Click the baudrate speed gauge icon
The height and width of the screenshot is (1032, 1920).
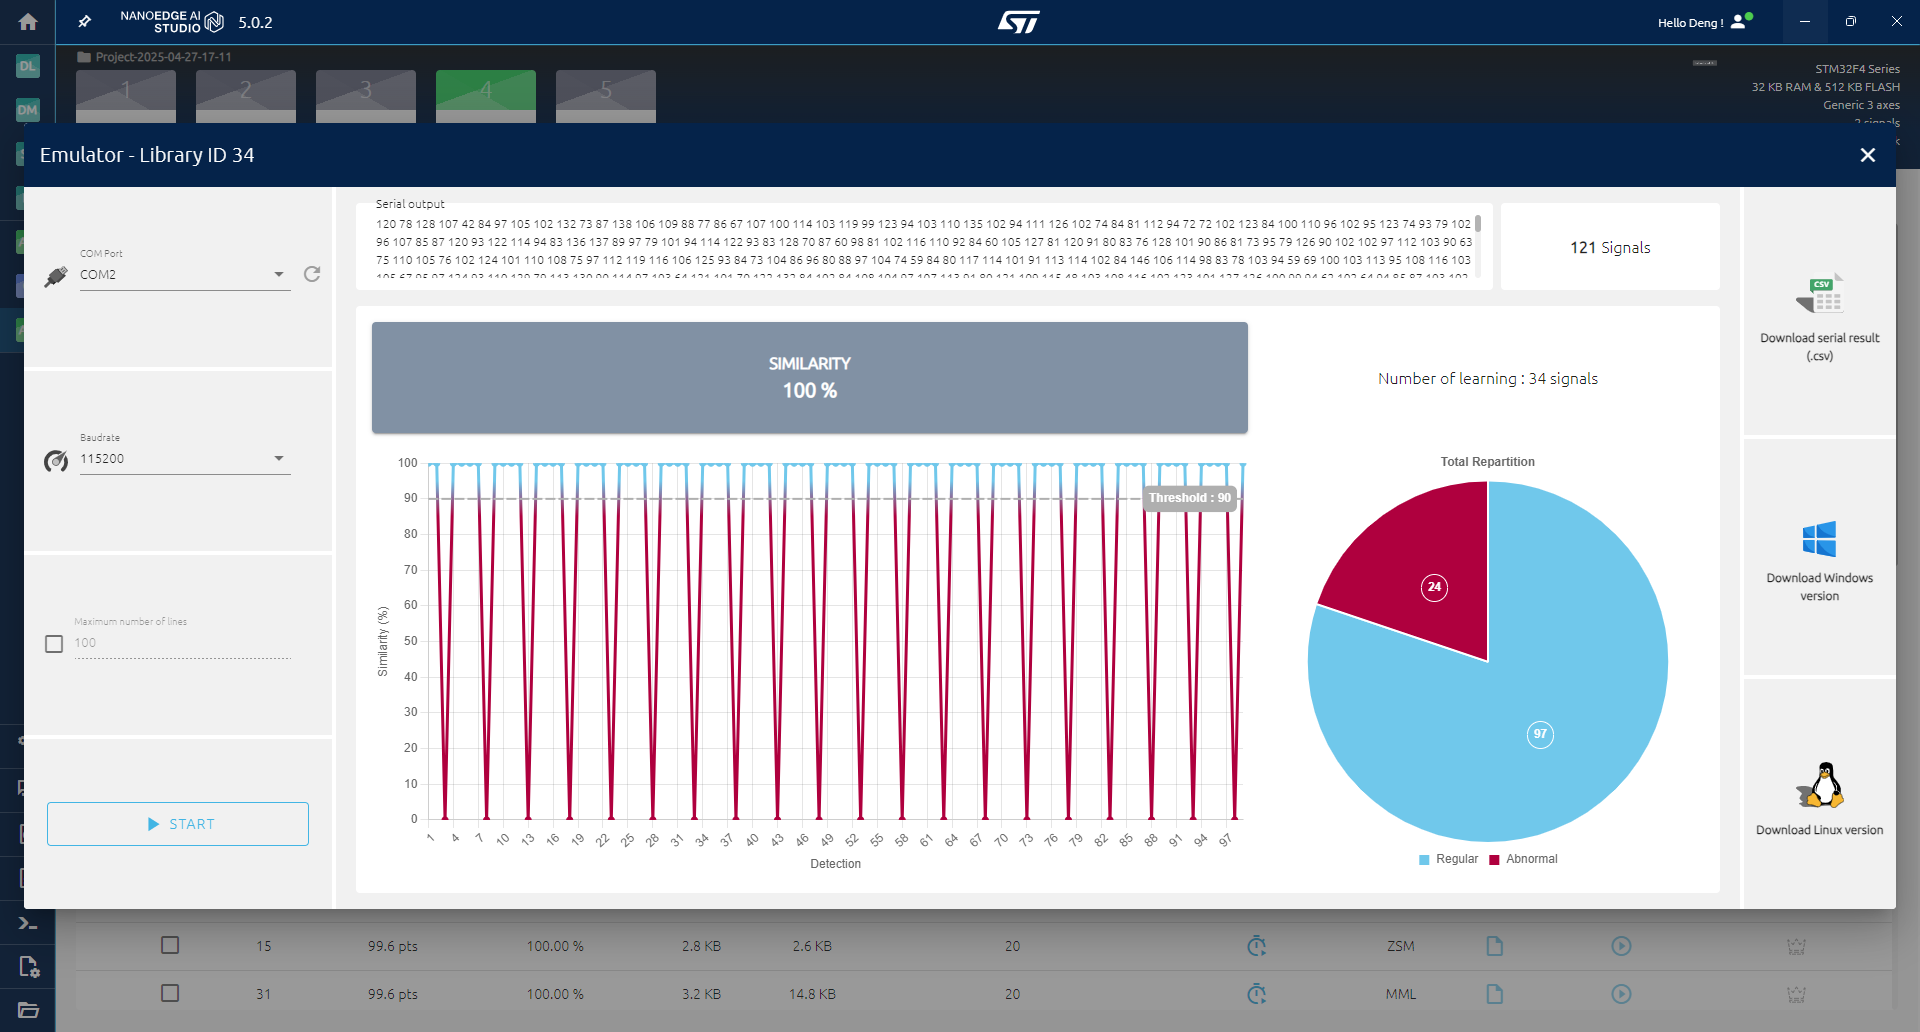pos(56,461)
